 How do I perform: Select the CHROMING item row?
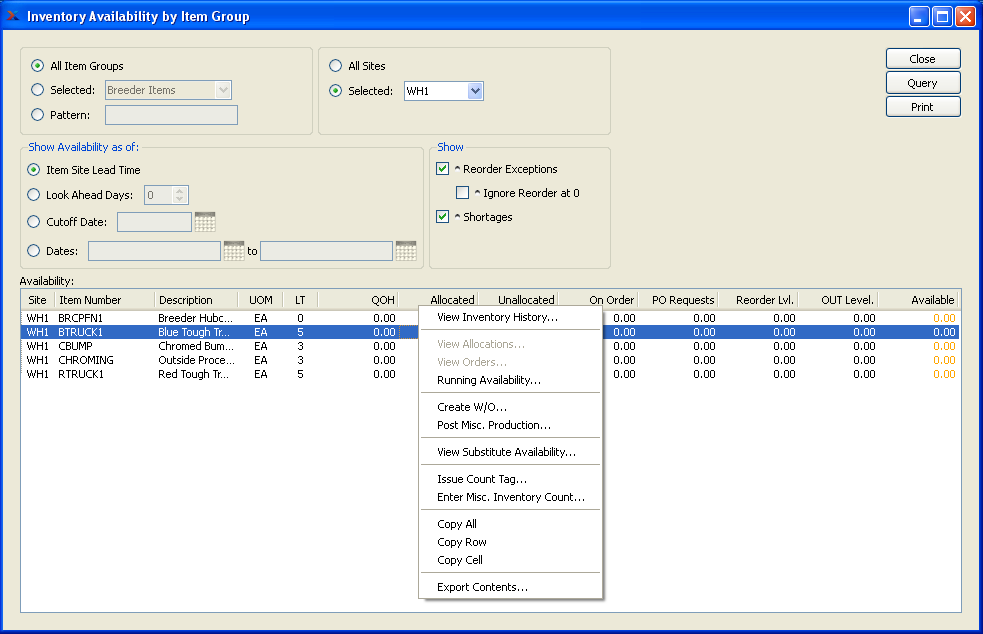point(86,360)
